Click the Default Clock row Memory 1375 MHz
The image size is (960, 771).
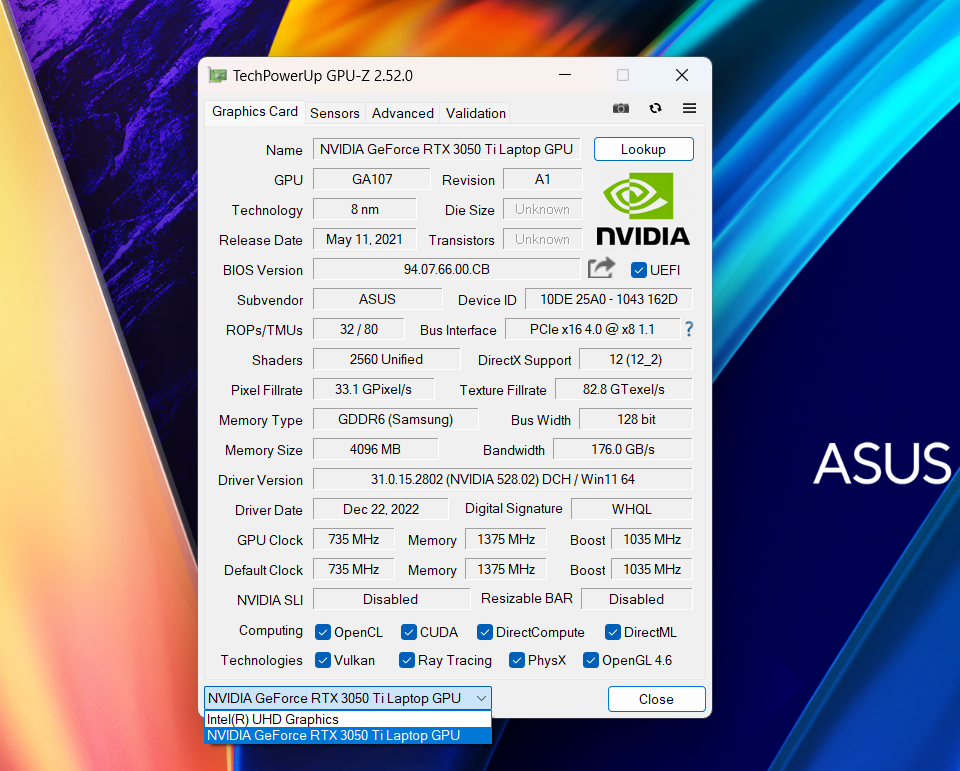pos(506,569)
